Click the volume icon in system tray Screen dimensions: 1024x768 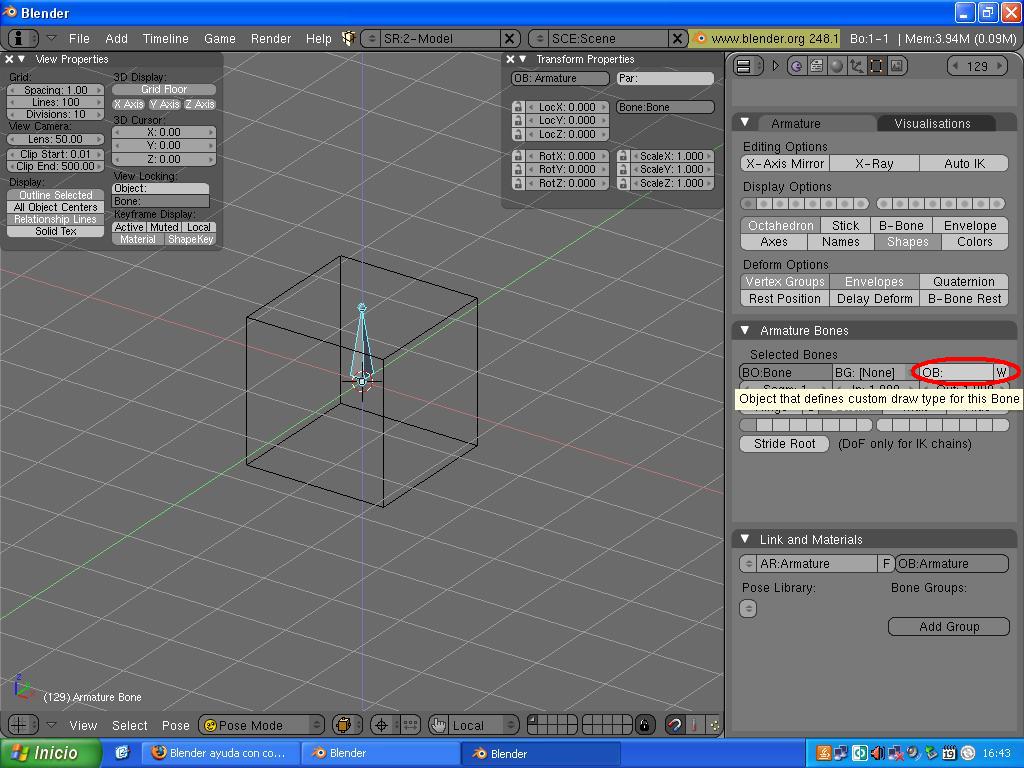point(878,754)
